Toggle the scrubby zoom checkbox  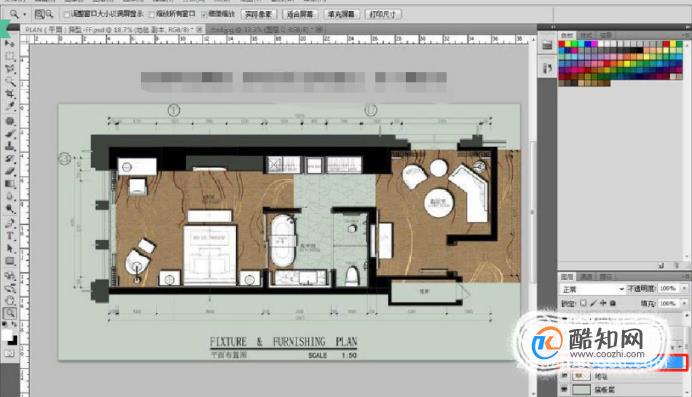204,15
